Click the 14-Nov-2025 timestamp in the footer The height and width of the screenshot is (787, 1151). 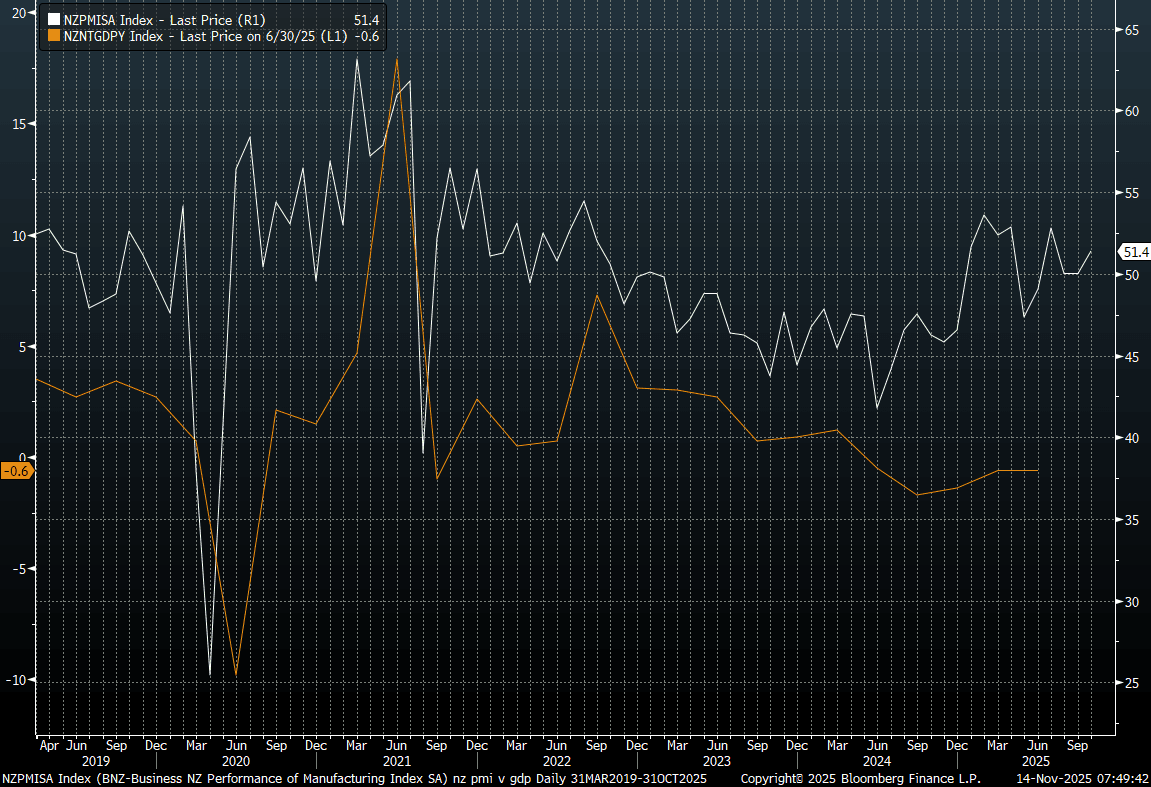click(x=1081, y=778)
